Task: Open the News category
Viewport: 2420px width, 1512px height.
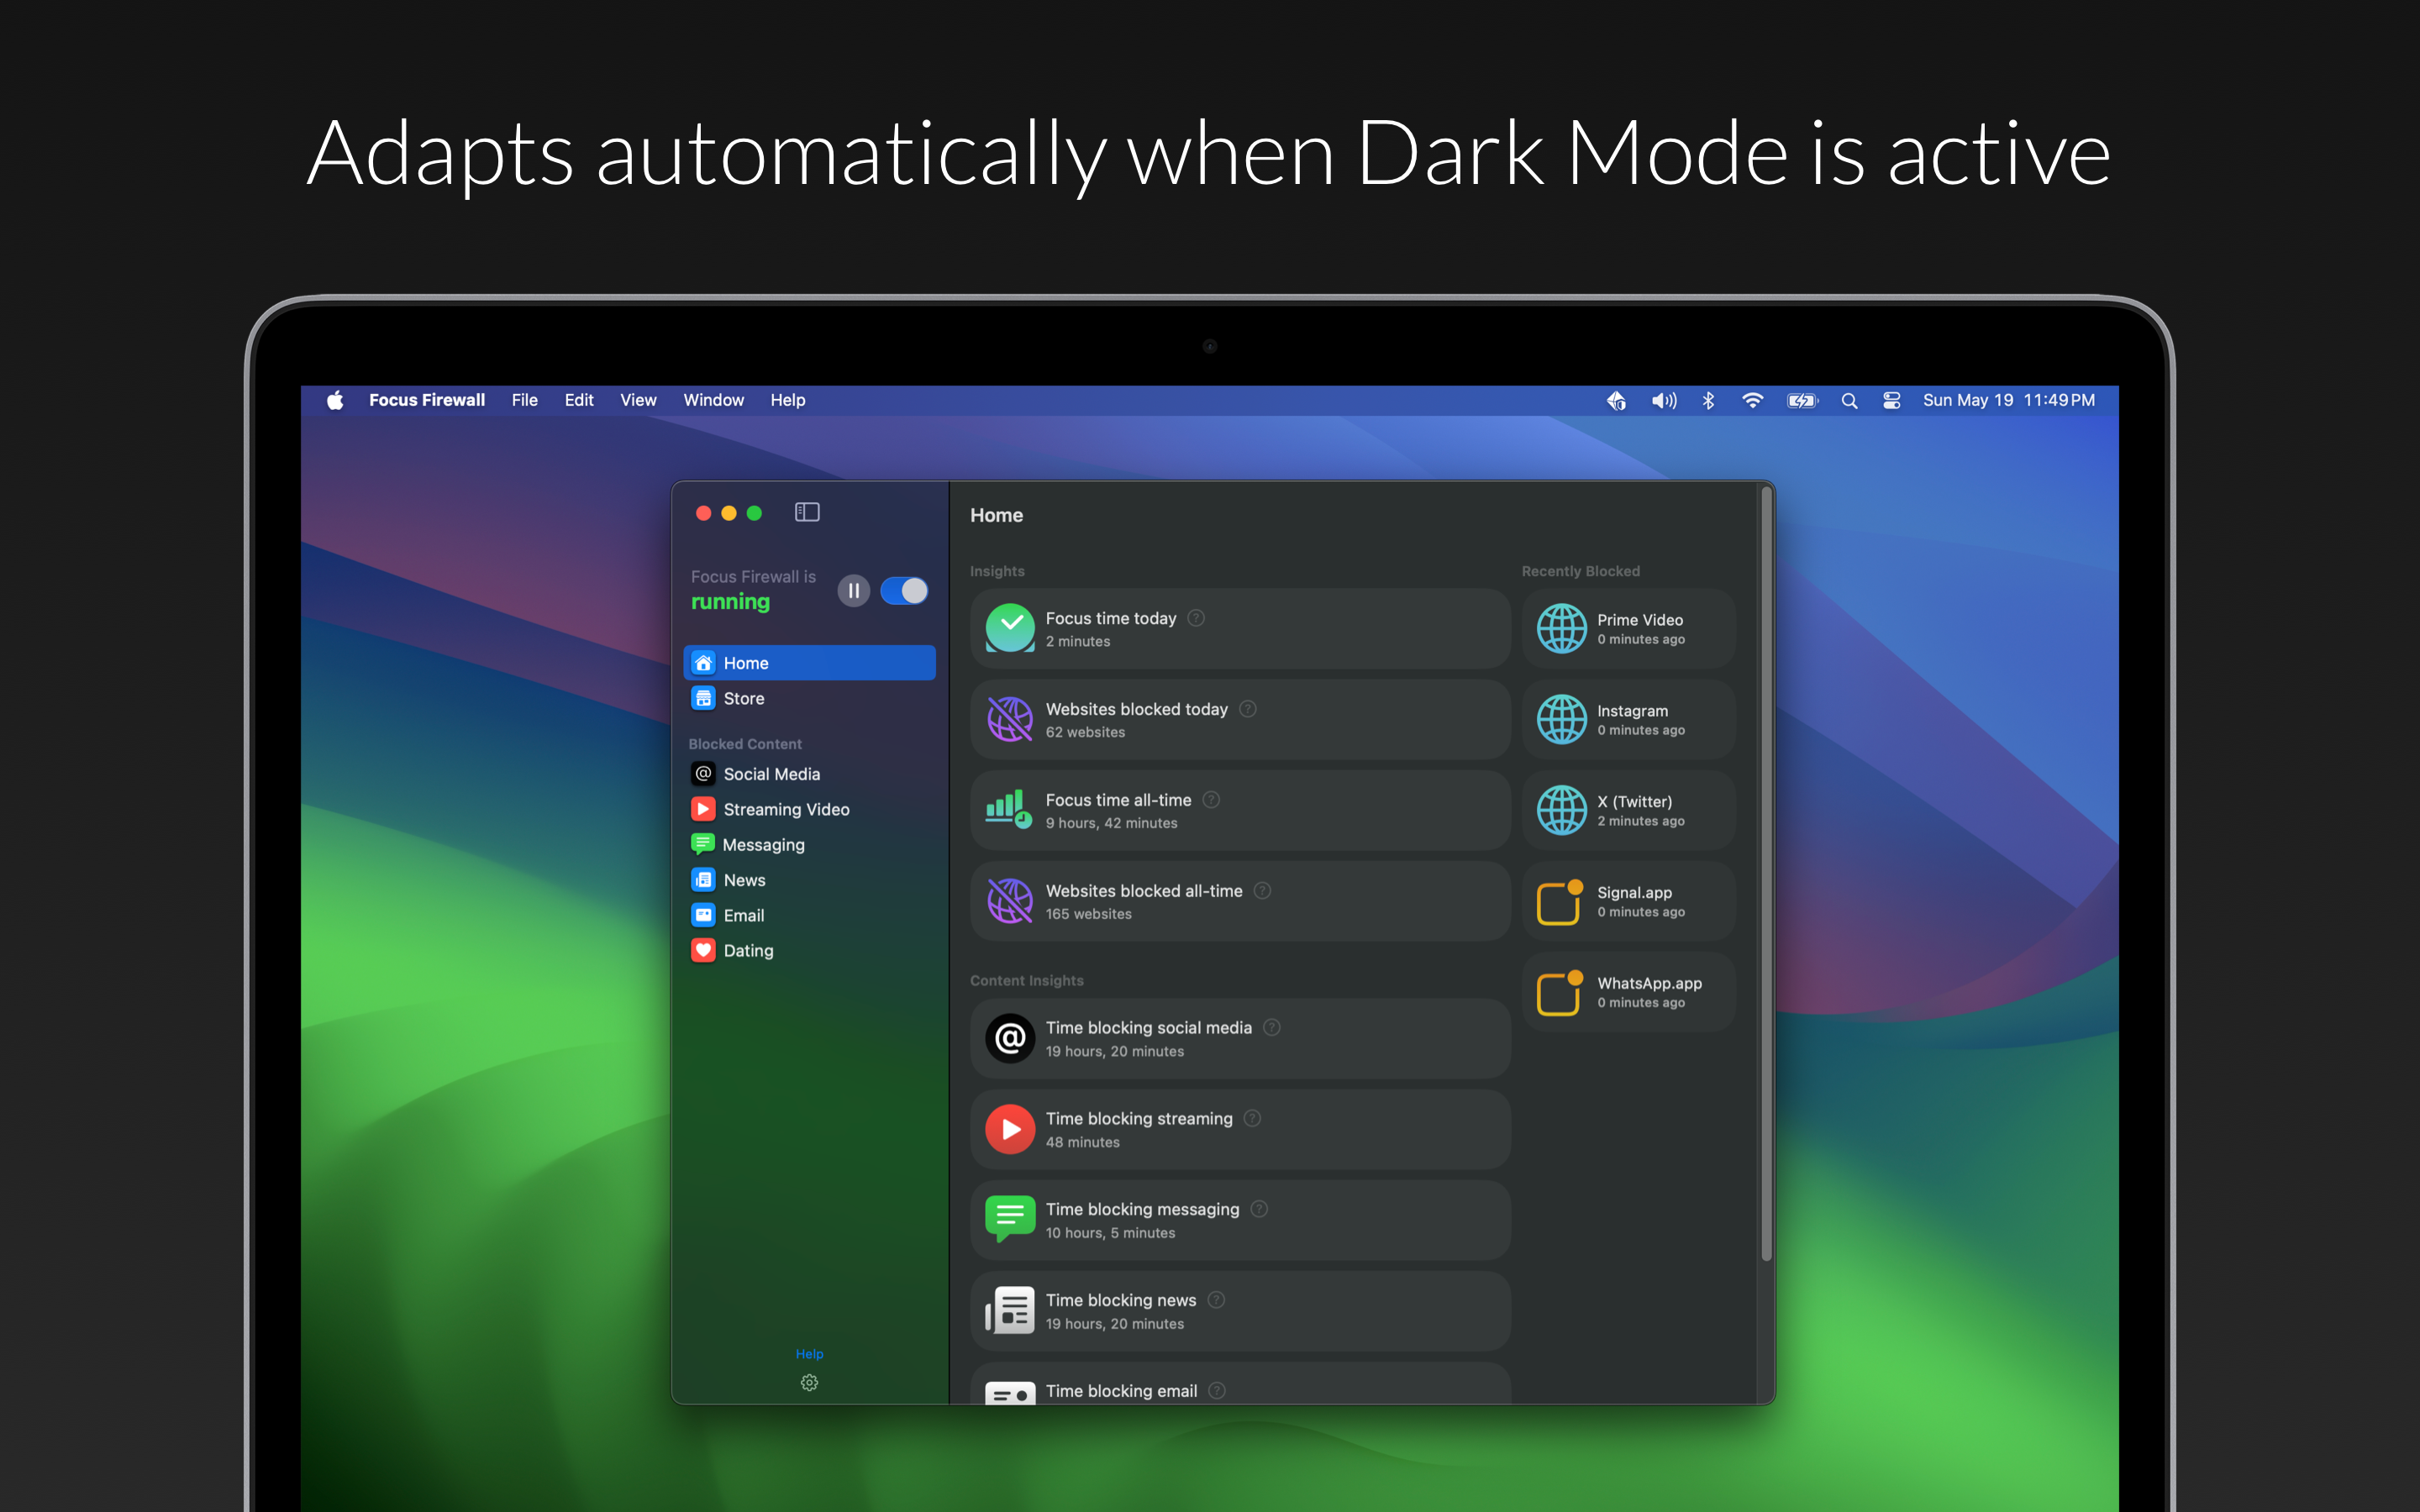Action: pos(809,880)
